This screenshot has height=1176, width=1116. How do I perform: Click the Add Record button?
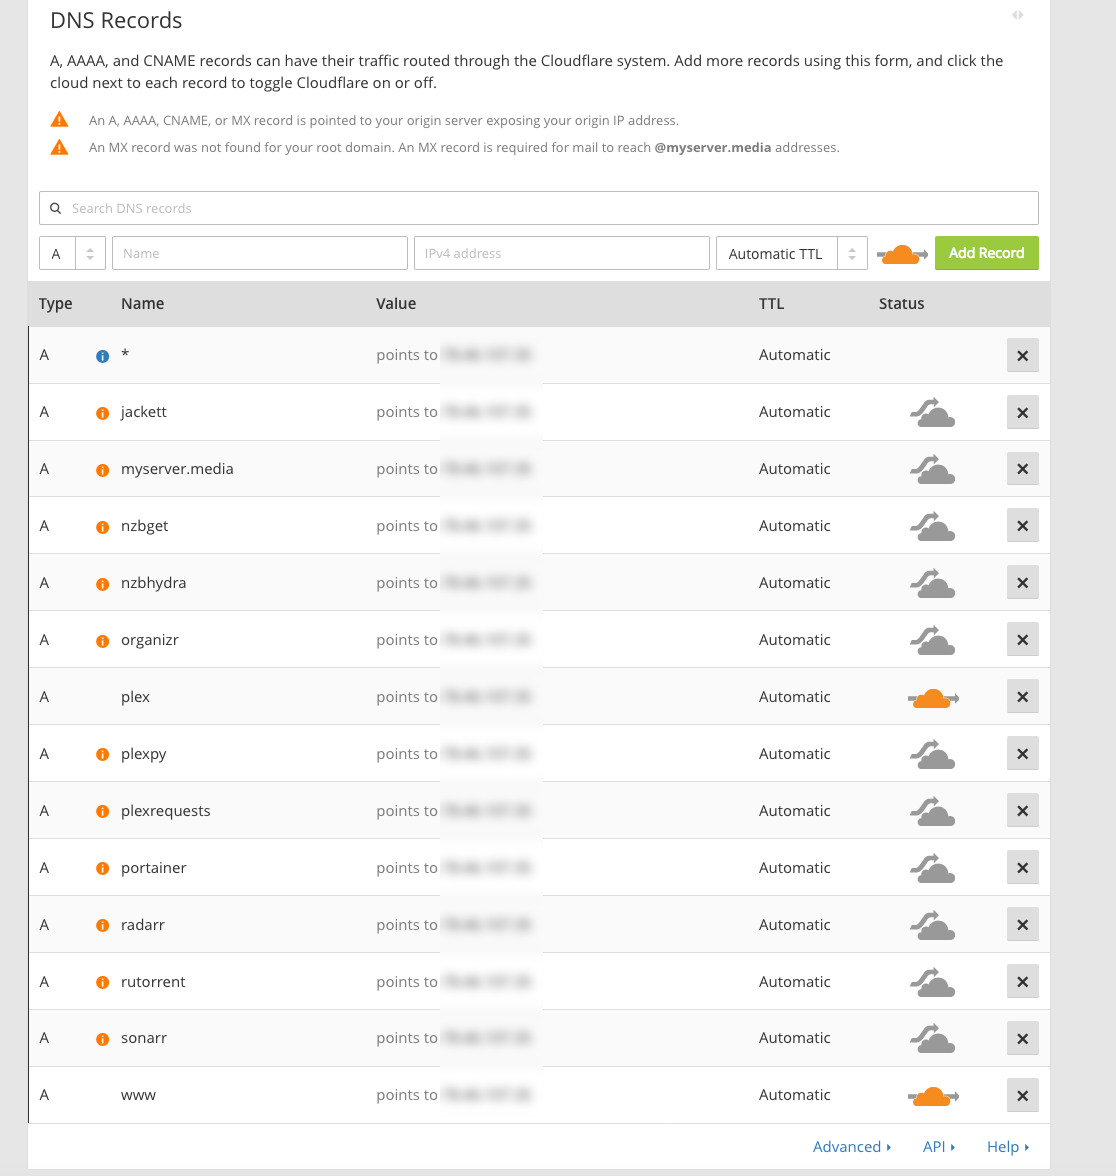(x=986, y=254)
